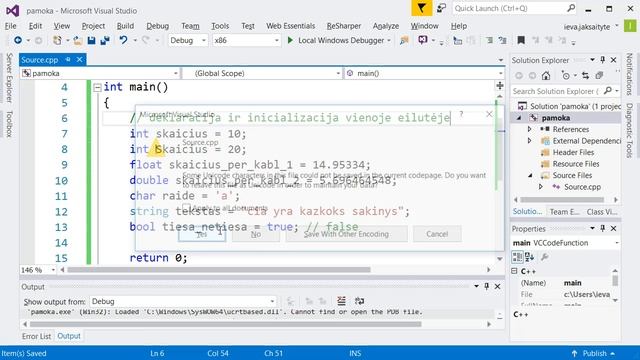640x360 pixels.
Task: Open Property Pages via wrench icon
Action: (x=544, y=257)
